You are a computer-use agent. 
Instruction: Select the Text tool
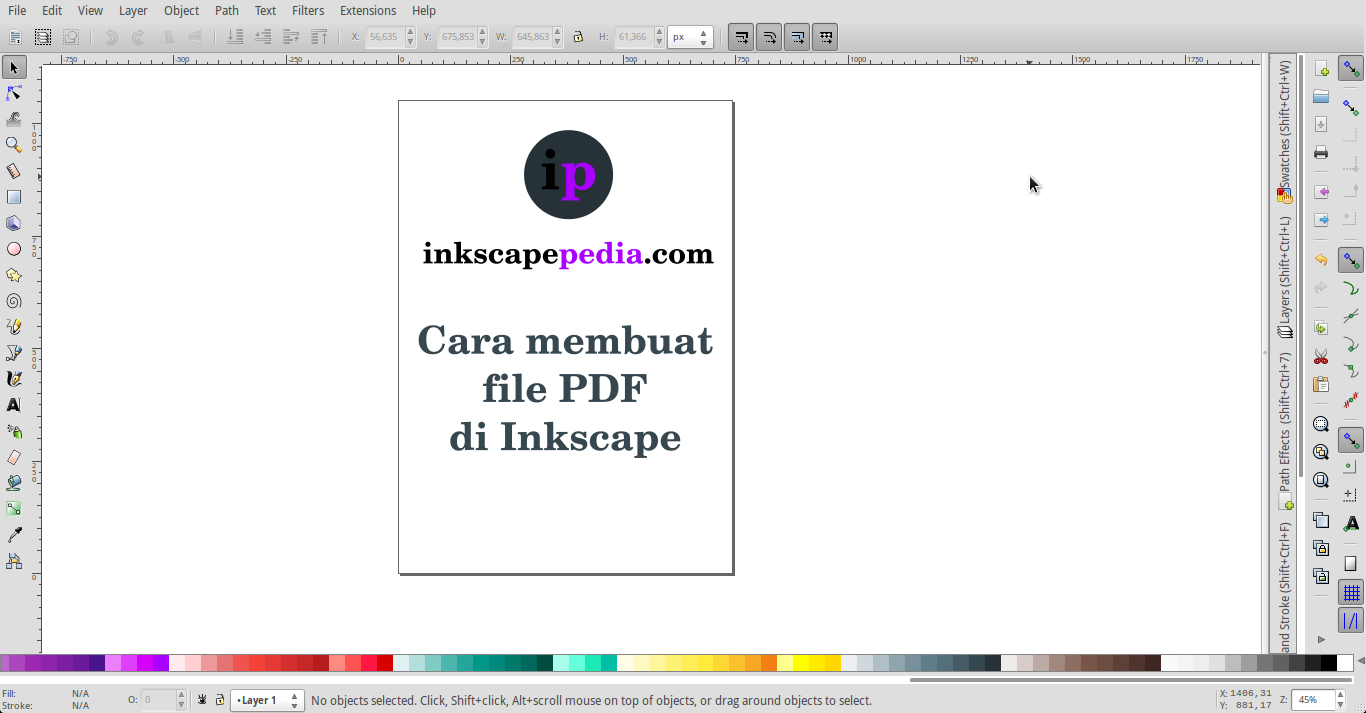point(13,404)
